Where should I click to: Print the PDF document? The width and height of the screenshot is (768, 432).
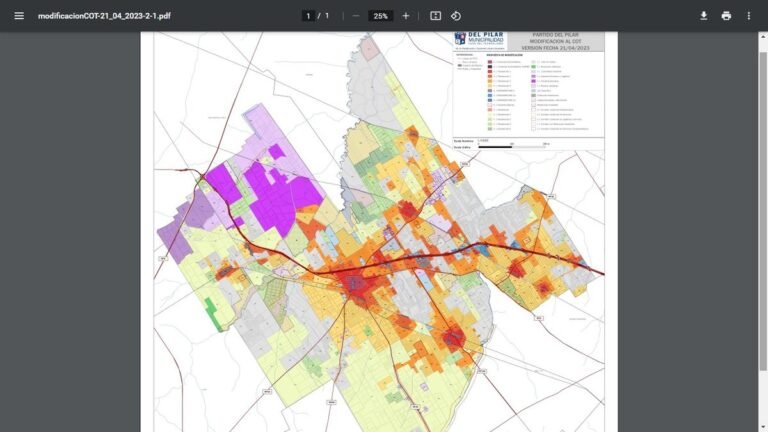pyautogui.click(x=726, y=16)
